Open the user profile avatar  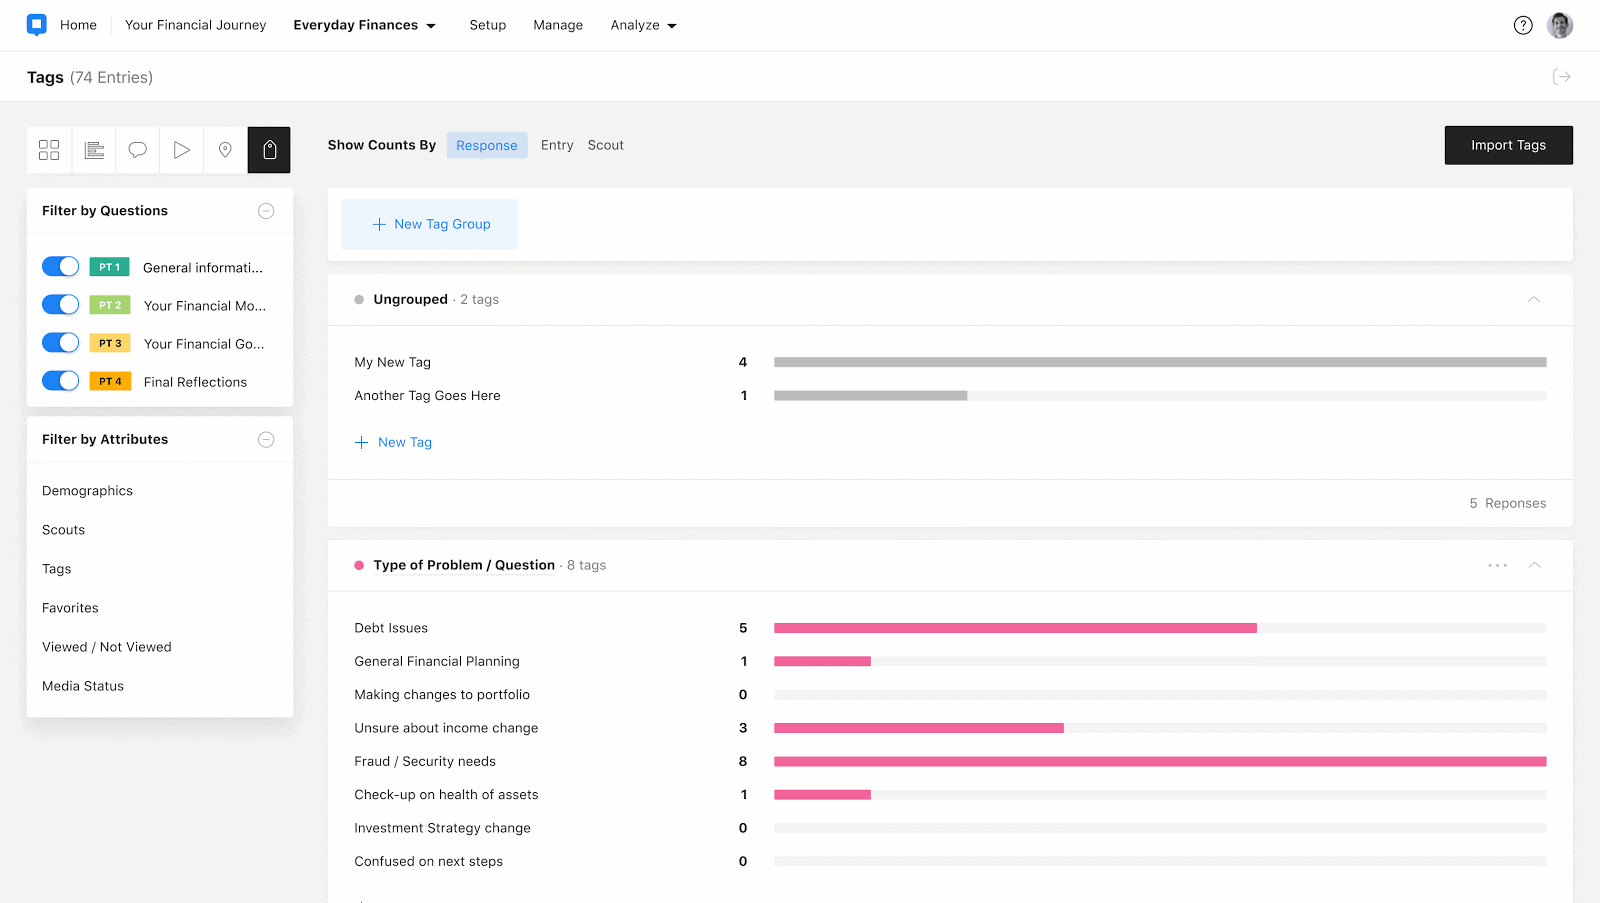(x=1560, y=26)
